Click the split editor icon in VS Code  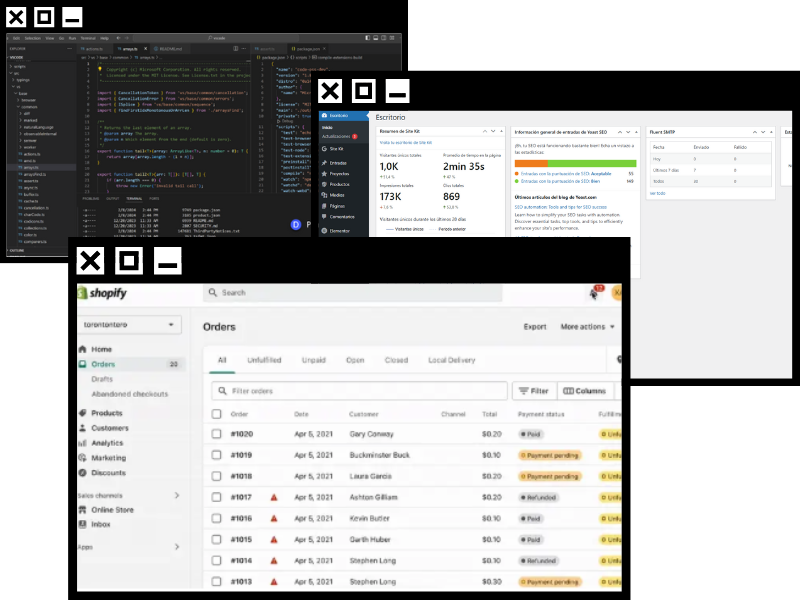pyautogui.click(x=236, y=49)
